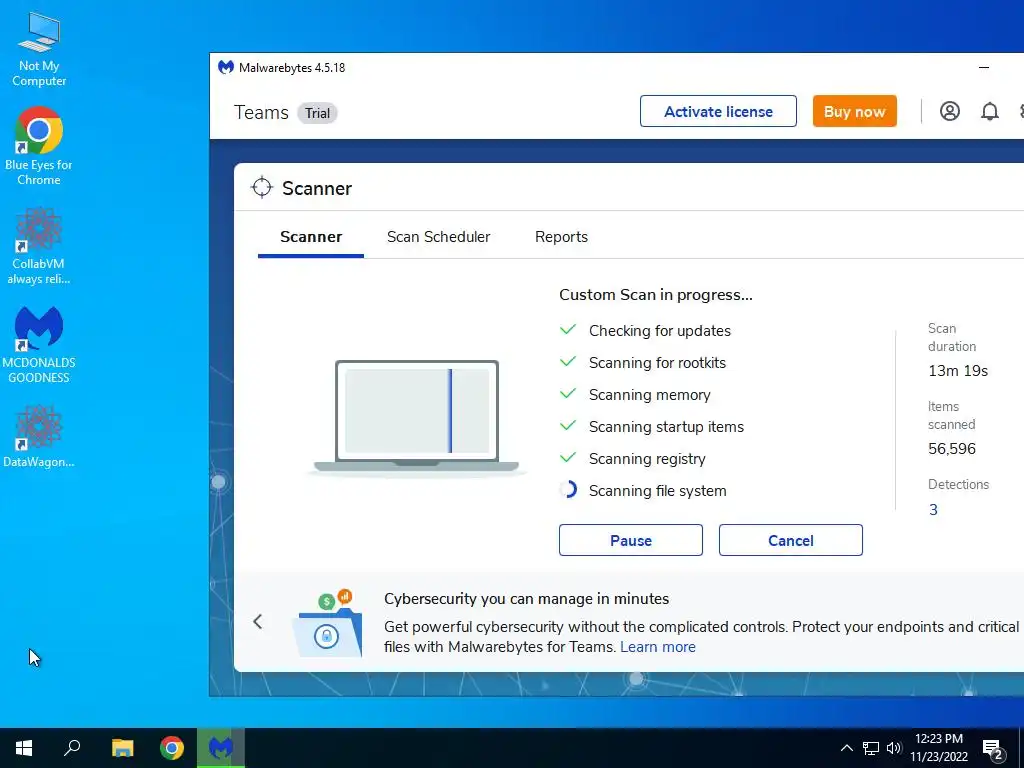Click the green check beside Checking for updates

tap(568, 329)
